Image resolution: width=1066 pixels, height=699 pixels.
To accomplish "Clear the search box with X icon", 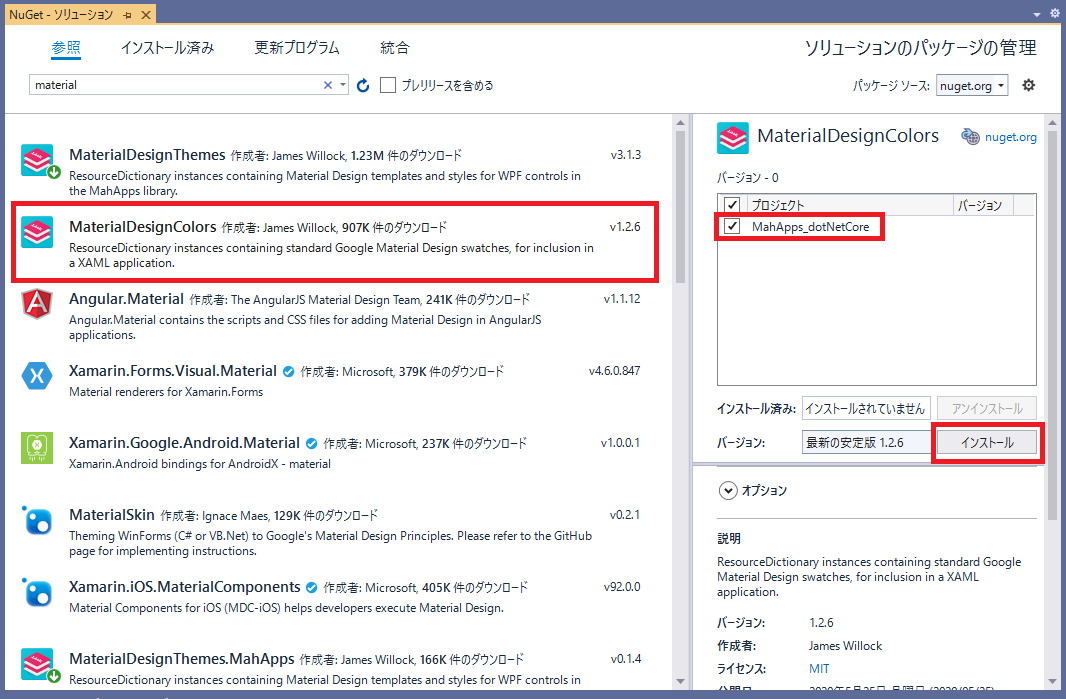I will (328, 85).
